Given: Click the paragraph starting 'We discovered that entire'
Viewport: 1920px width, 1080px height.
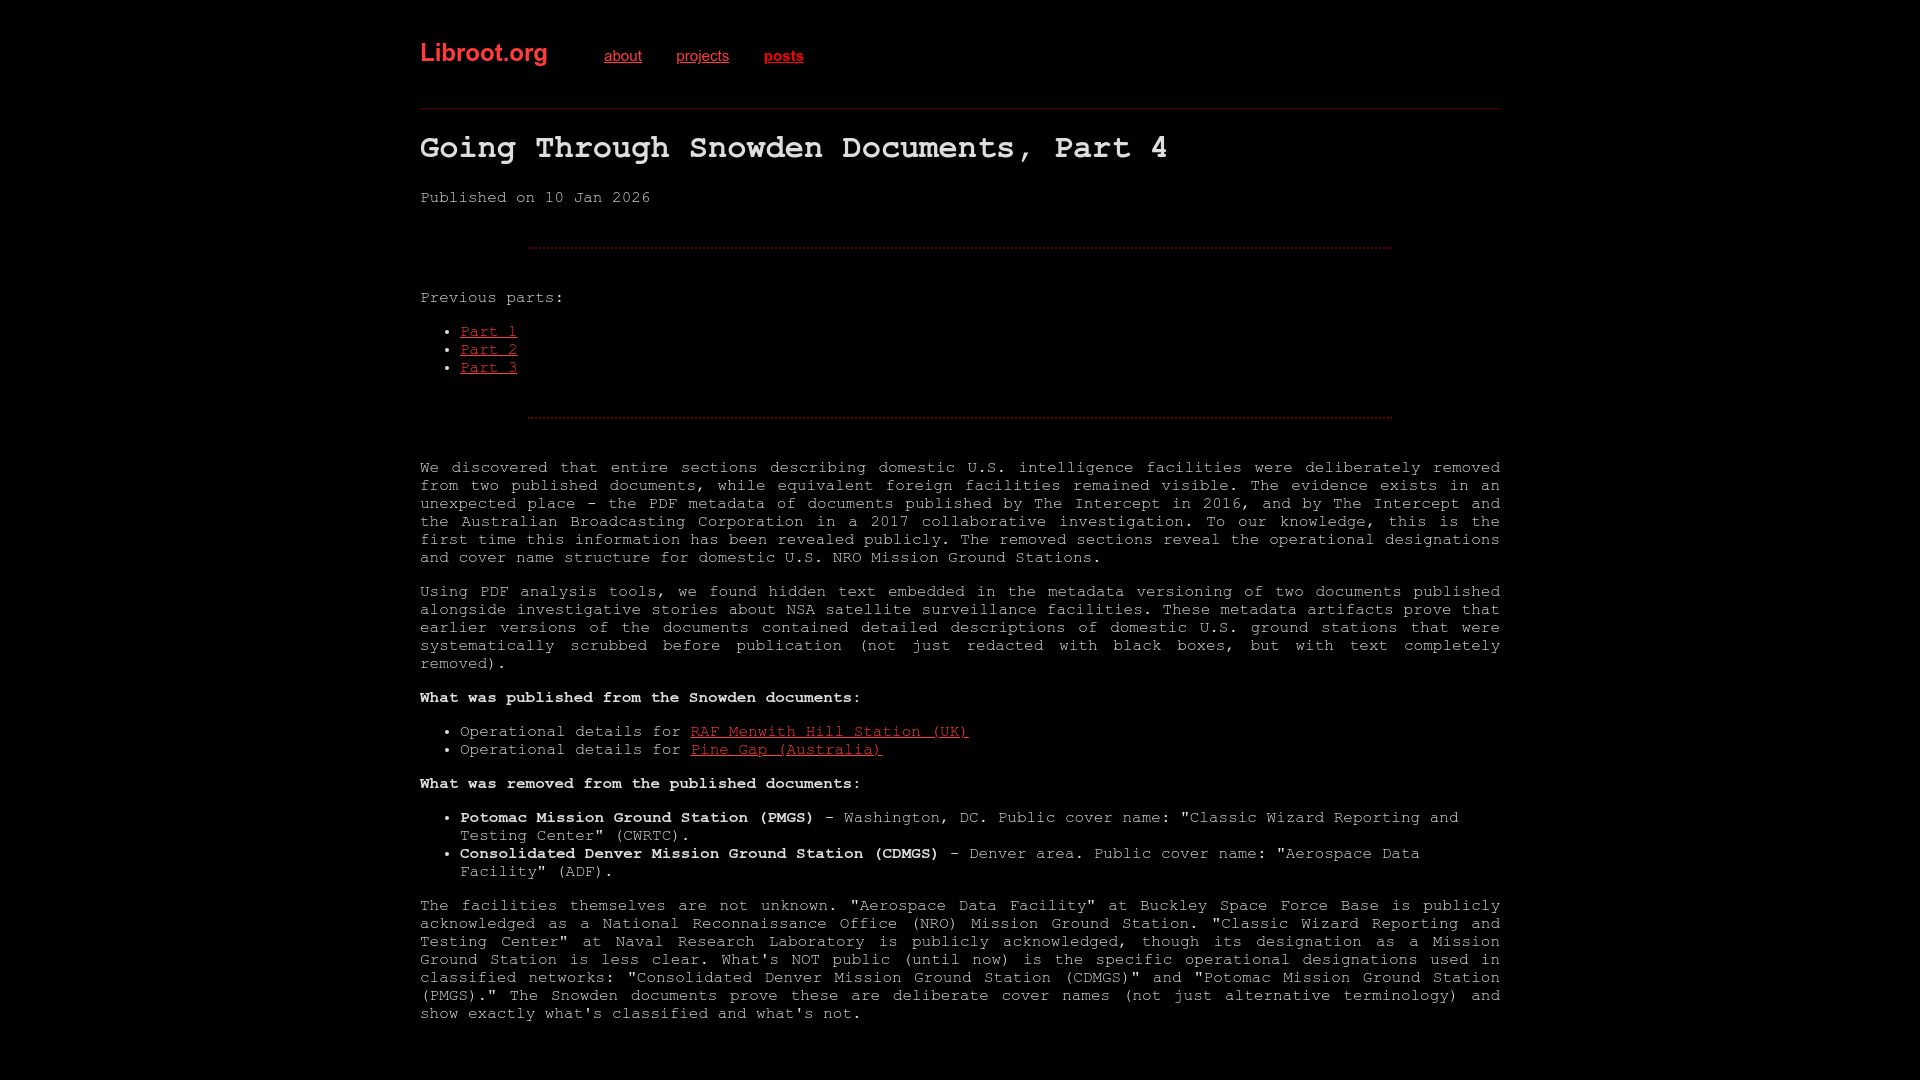Looking at the screenshot, I should 960,513.
